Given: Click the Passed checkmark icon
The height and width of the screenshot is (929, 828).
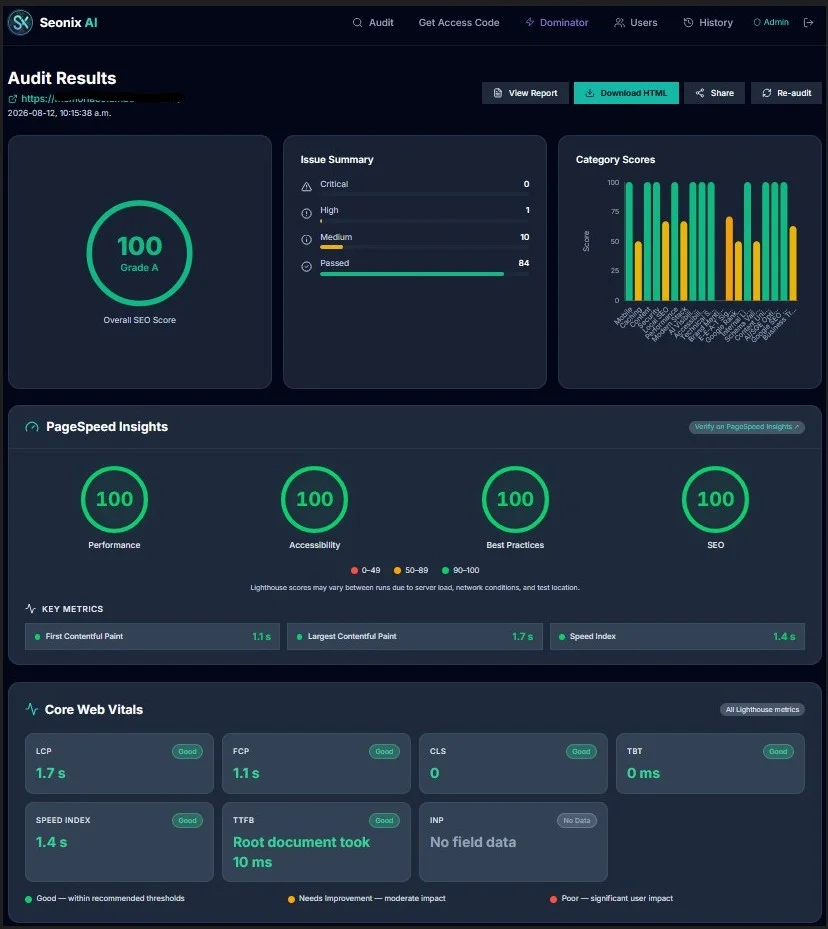Looking at the screenshot, I should pyautogui.click(x=306, y=267).
